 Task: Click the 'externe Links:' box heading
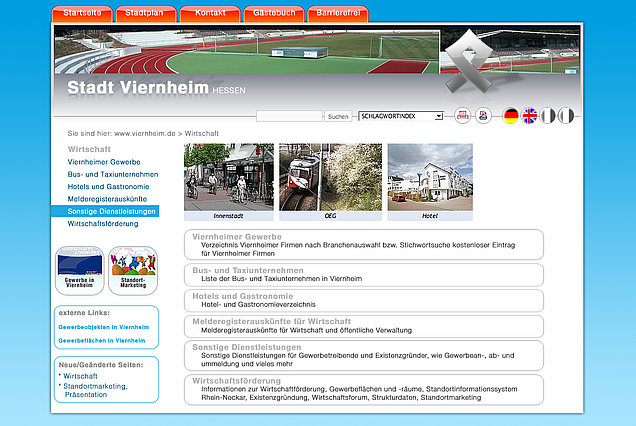[84, 313]
